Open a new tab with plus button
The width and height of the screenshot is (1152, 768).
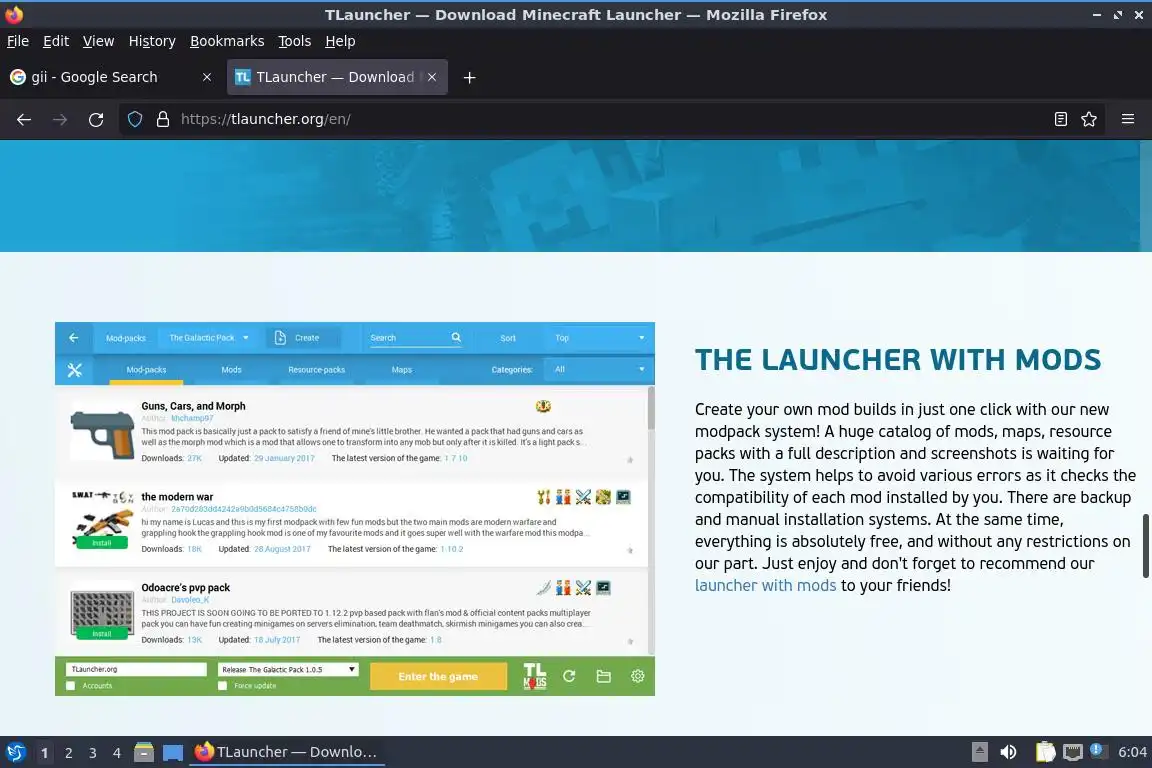pos(469,77)
